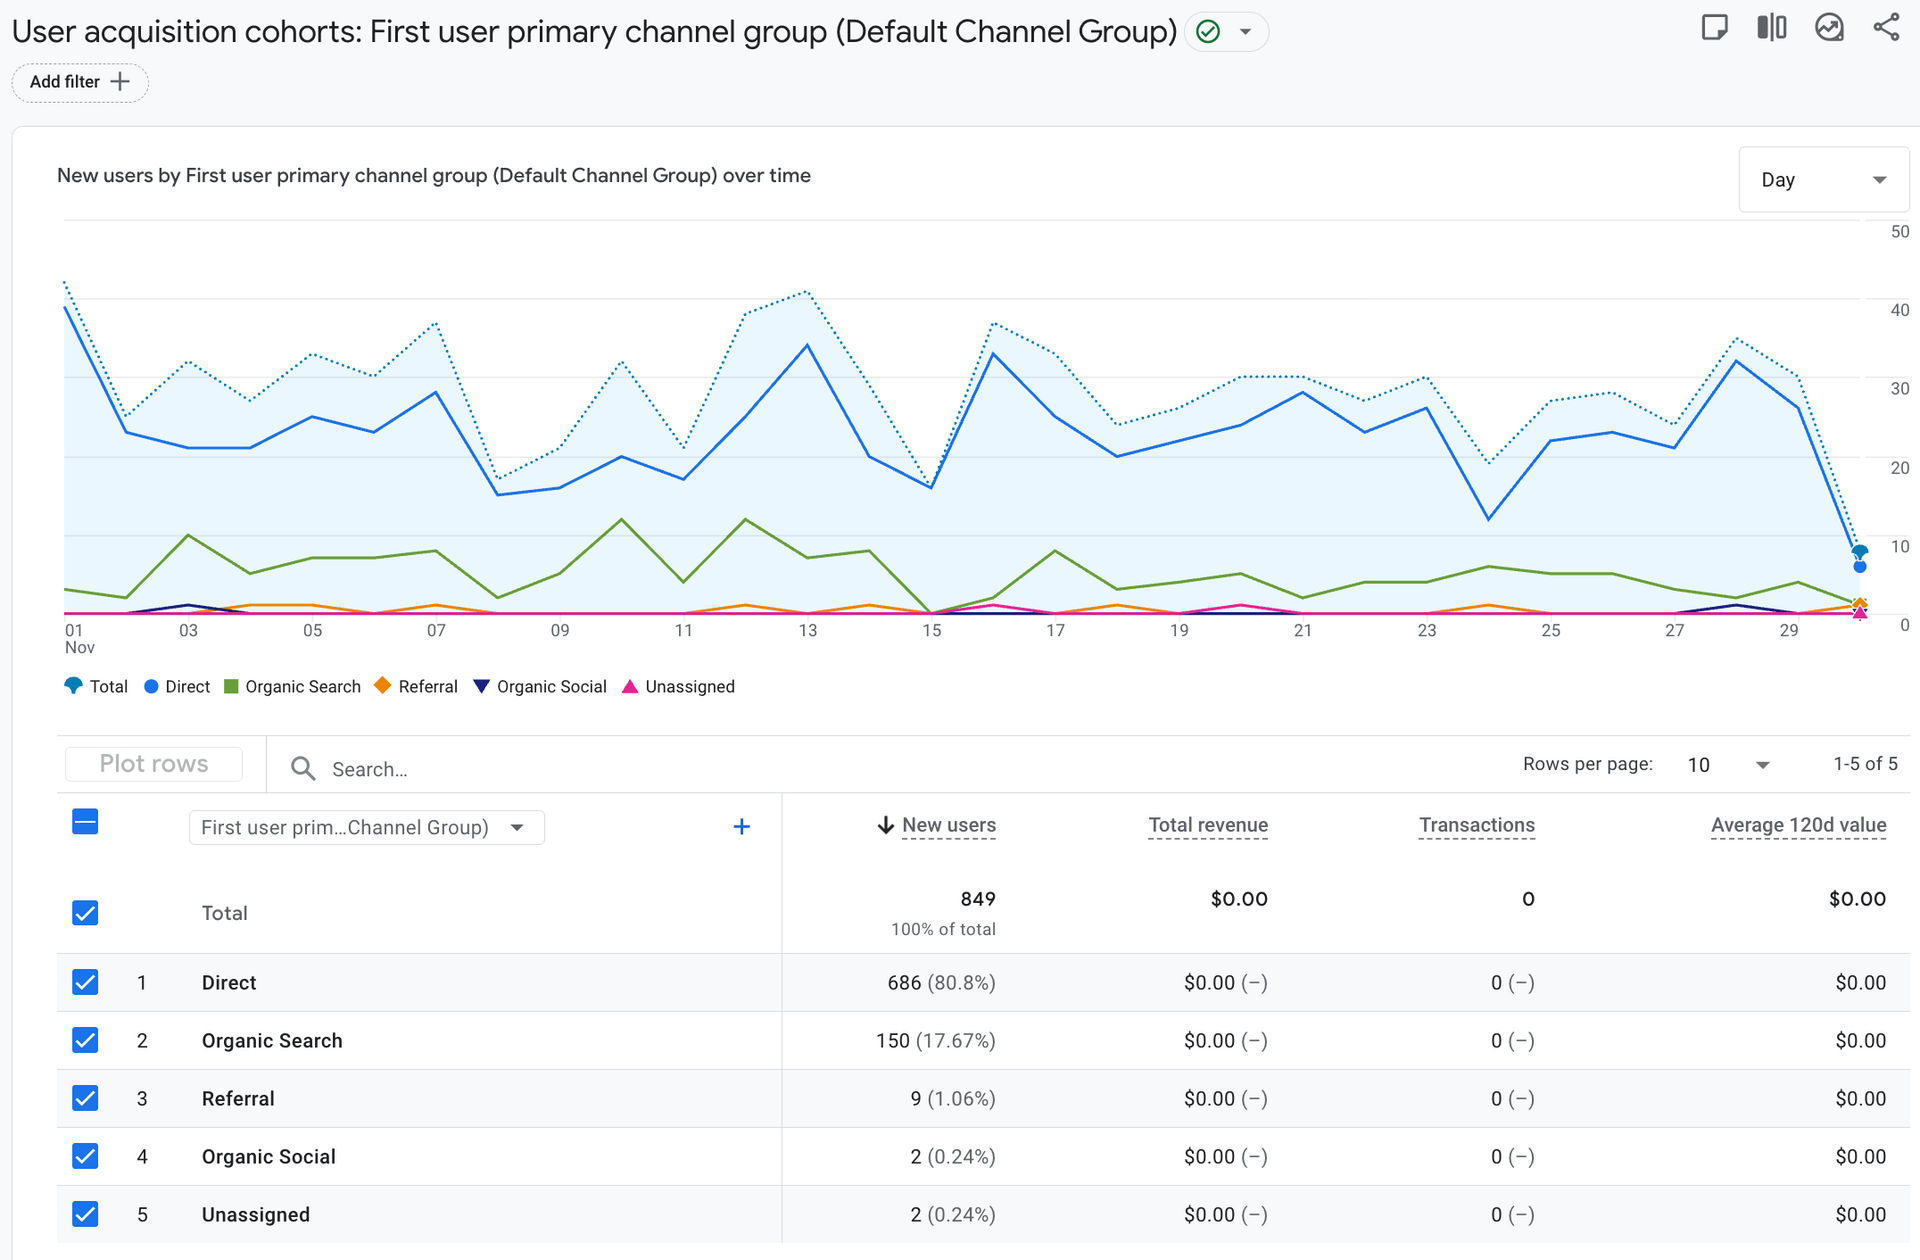The image size is (1920, 1260).
Task: Click the green report status checkmark
Action: click(x=1208, y=32)
